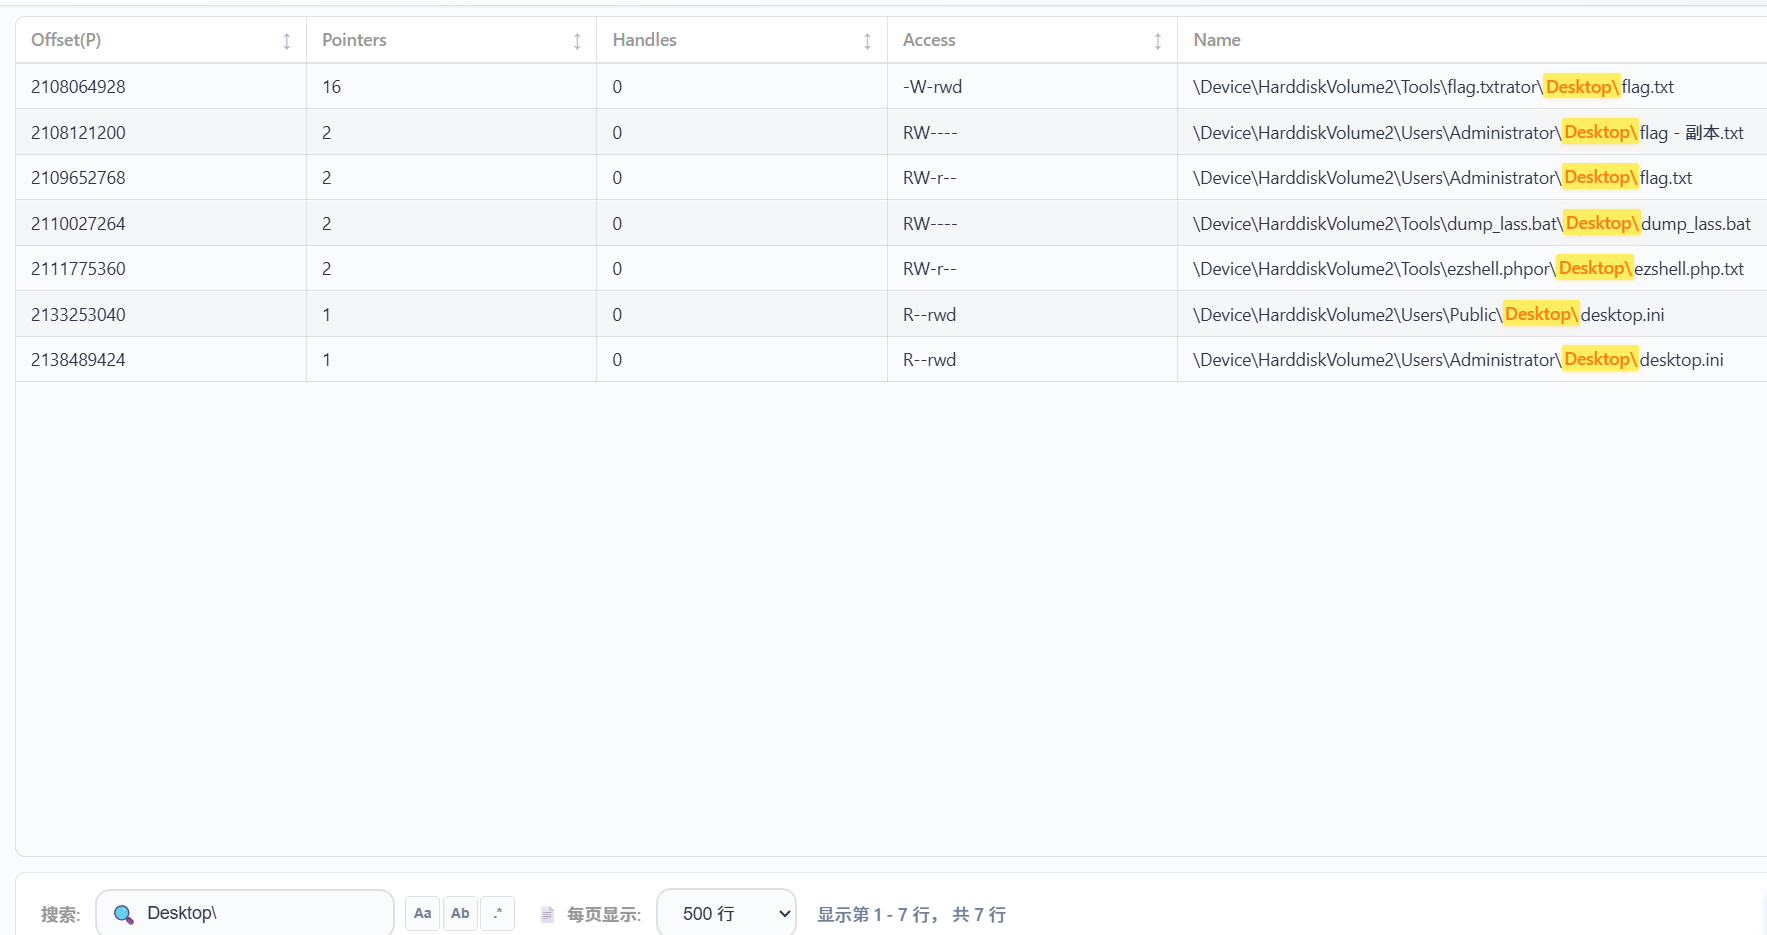The height and width of the screenshot is (935, 1767).
Task: Click Handles value in row 2108064928
Action: tap(617, 87)
